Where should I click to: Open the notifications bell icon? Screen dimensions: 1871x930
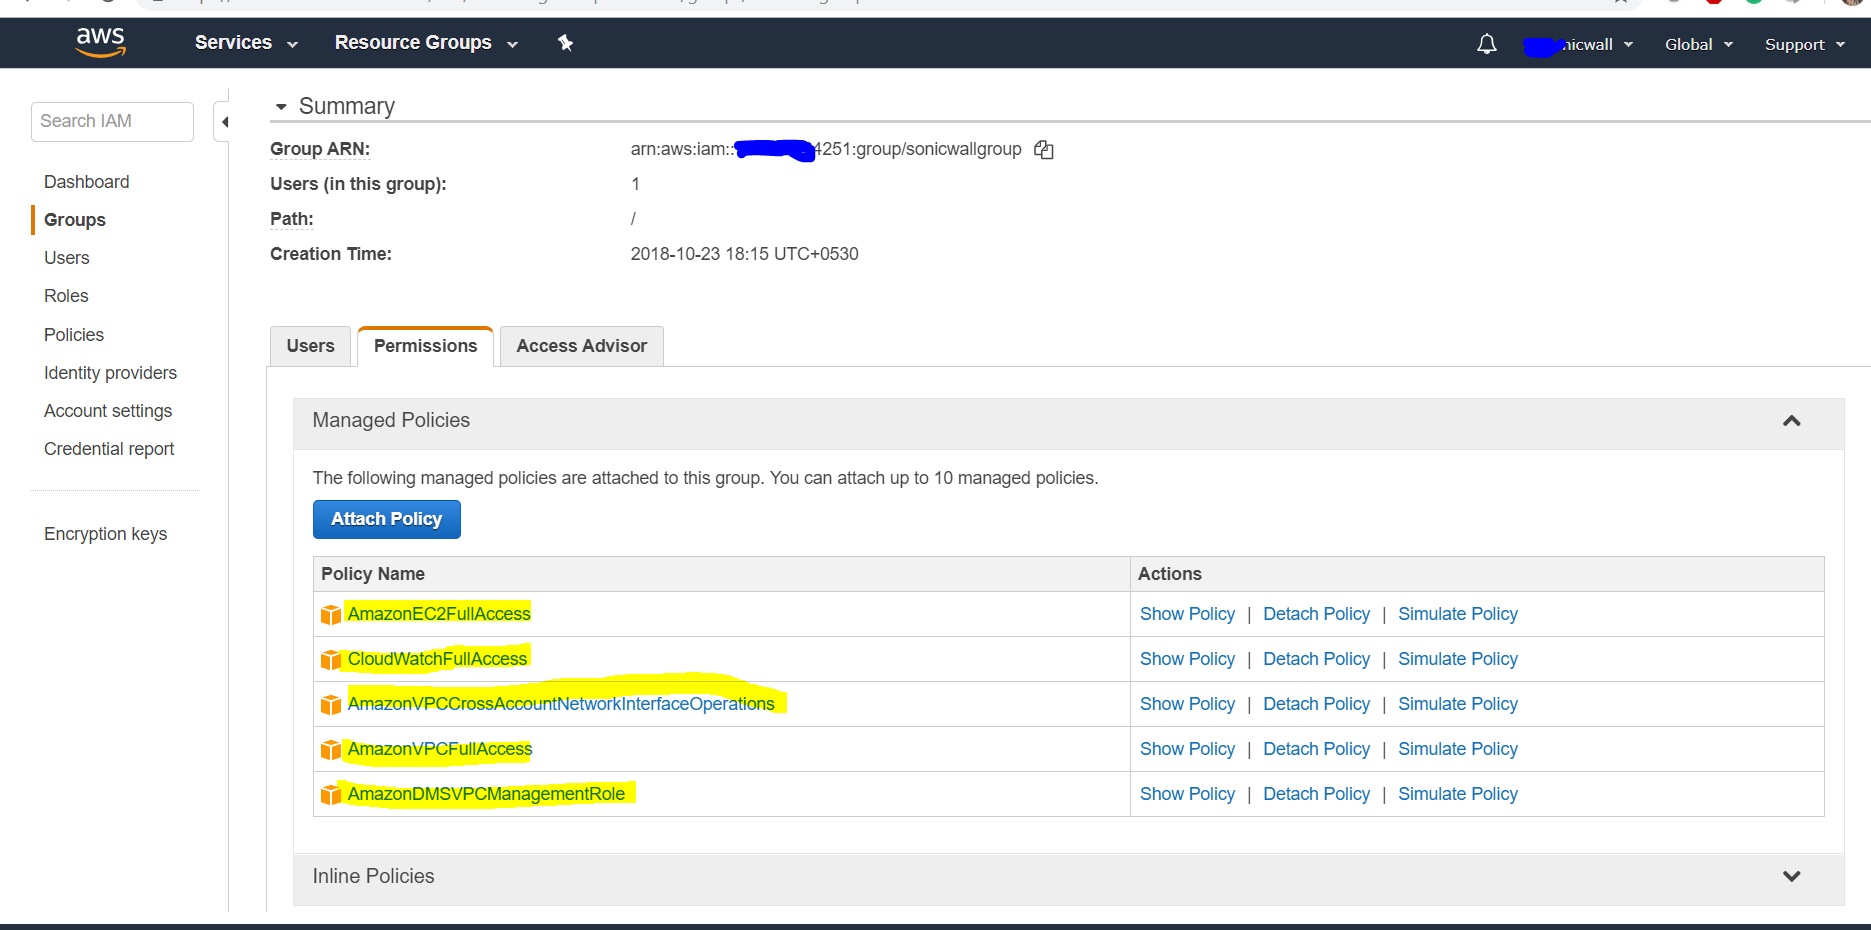pyautogui.click(x=1486, y=44)
